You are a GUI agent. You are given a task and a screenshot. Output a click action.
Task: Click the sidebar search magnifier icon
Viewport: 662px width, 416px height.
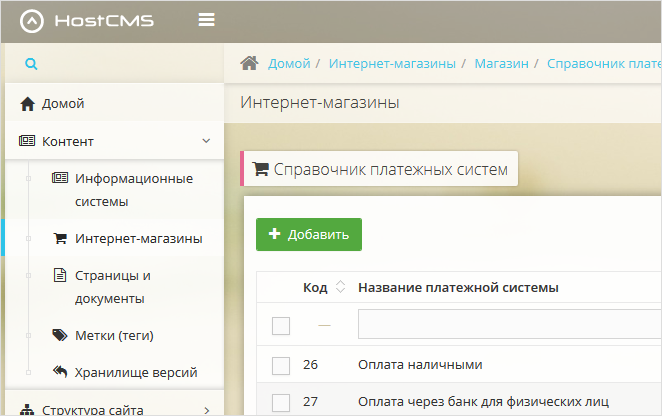click(x=31, y=64)
